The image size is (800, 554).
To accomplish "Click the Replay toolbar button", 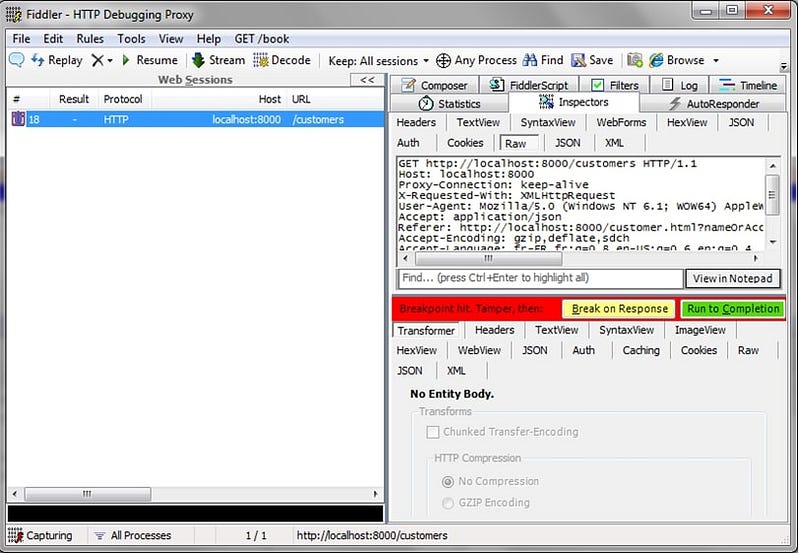I will point(57,60).
